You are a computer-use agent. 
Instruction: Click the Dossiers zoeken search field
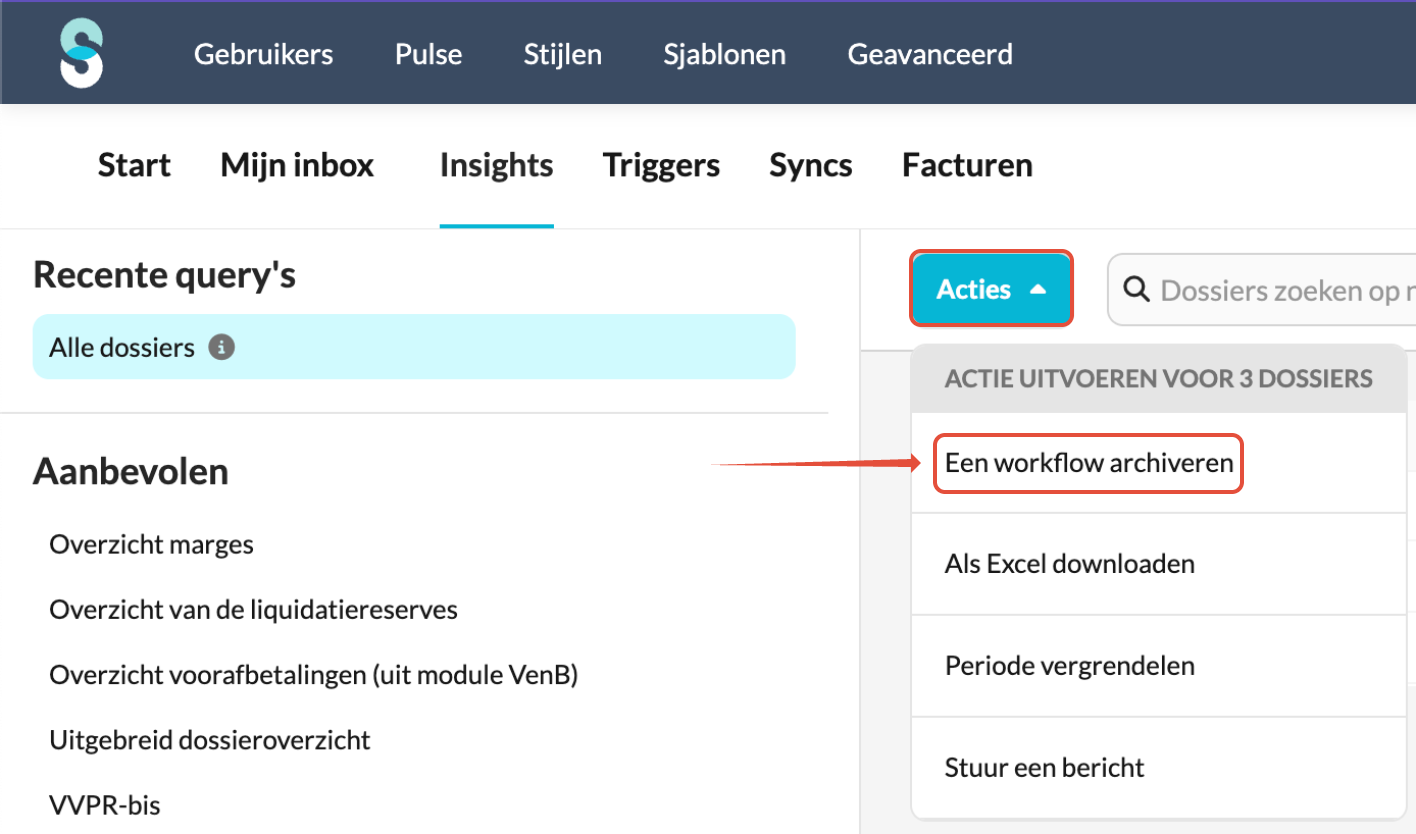(1262, 290)
